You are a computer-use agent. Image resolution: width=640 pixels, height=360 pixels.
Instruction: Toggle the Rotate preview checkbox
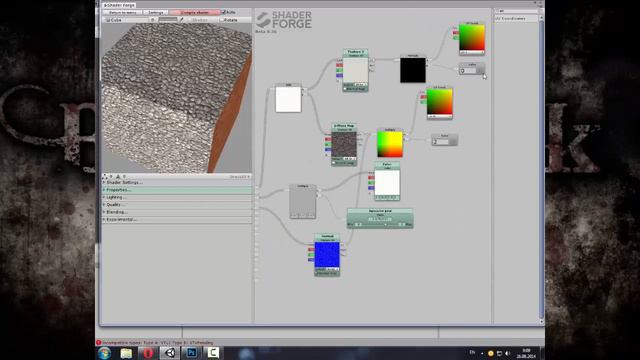[x=222, y=20]
